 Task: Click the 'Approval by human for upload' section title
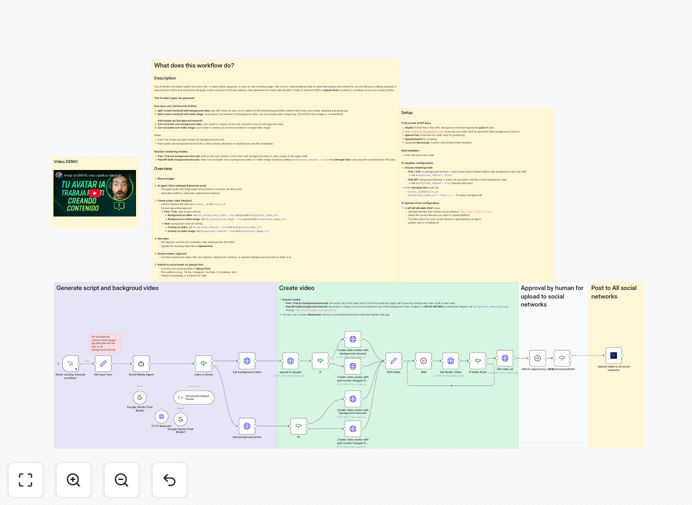[552, 296]
